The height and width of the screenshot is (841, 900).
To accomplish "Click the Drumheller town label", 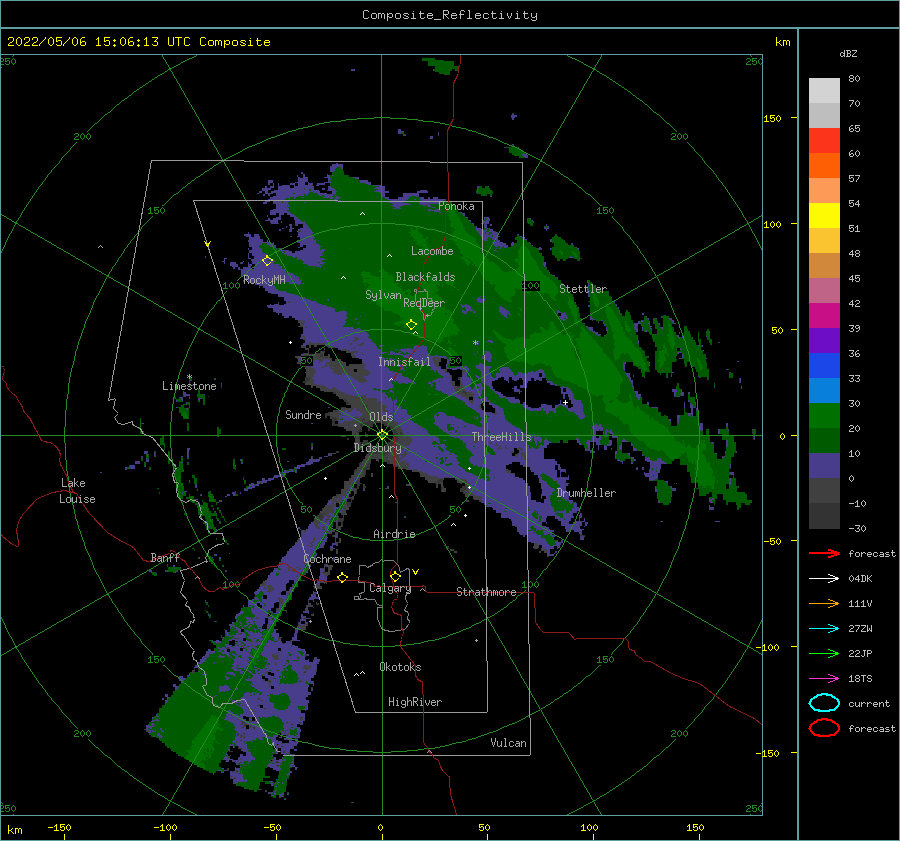I will point(586,493).
